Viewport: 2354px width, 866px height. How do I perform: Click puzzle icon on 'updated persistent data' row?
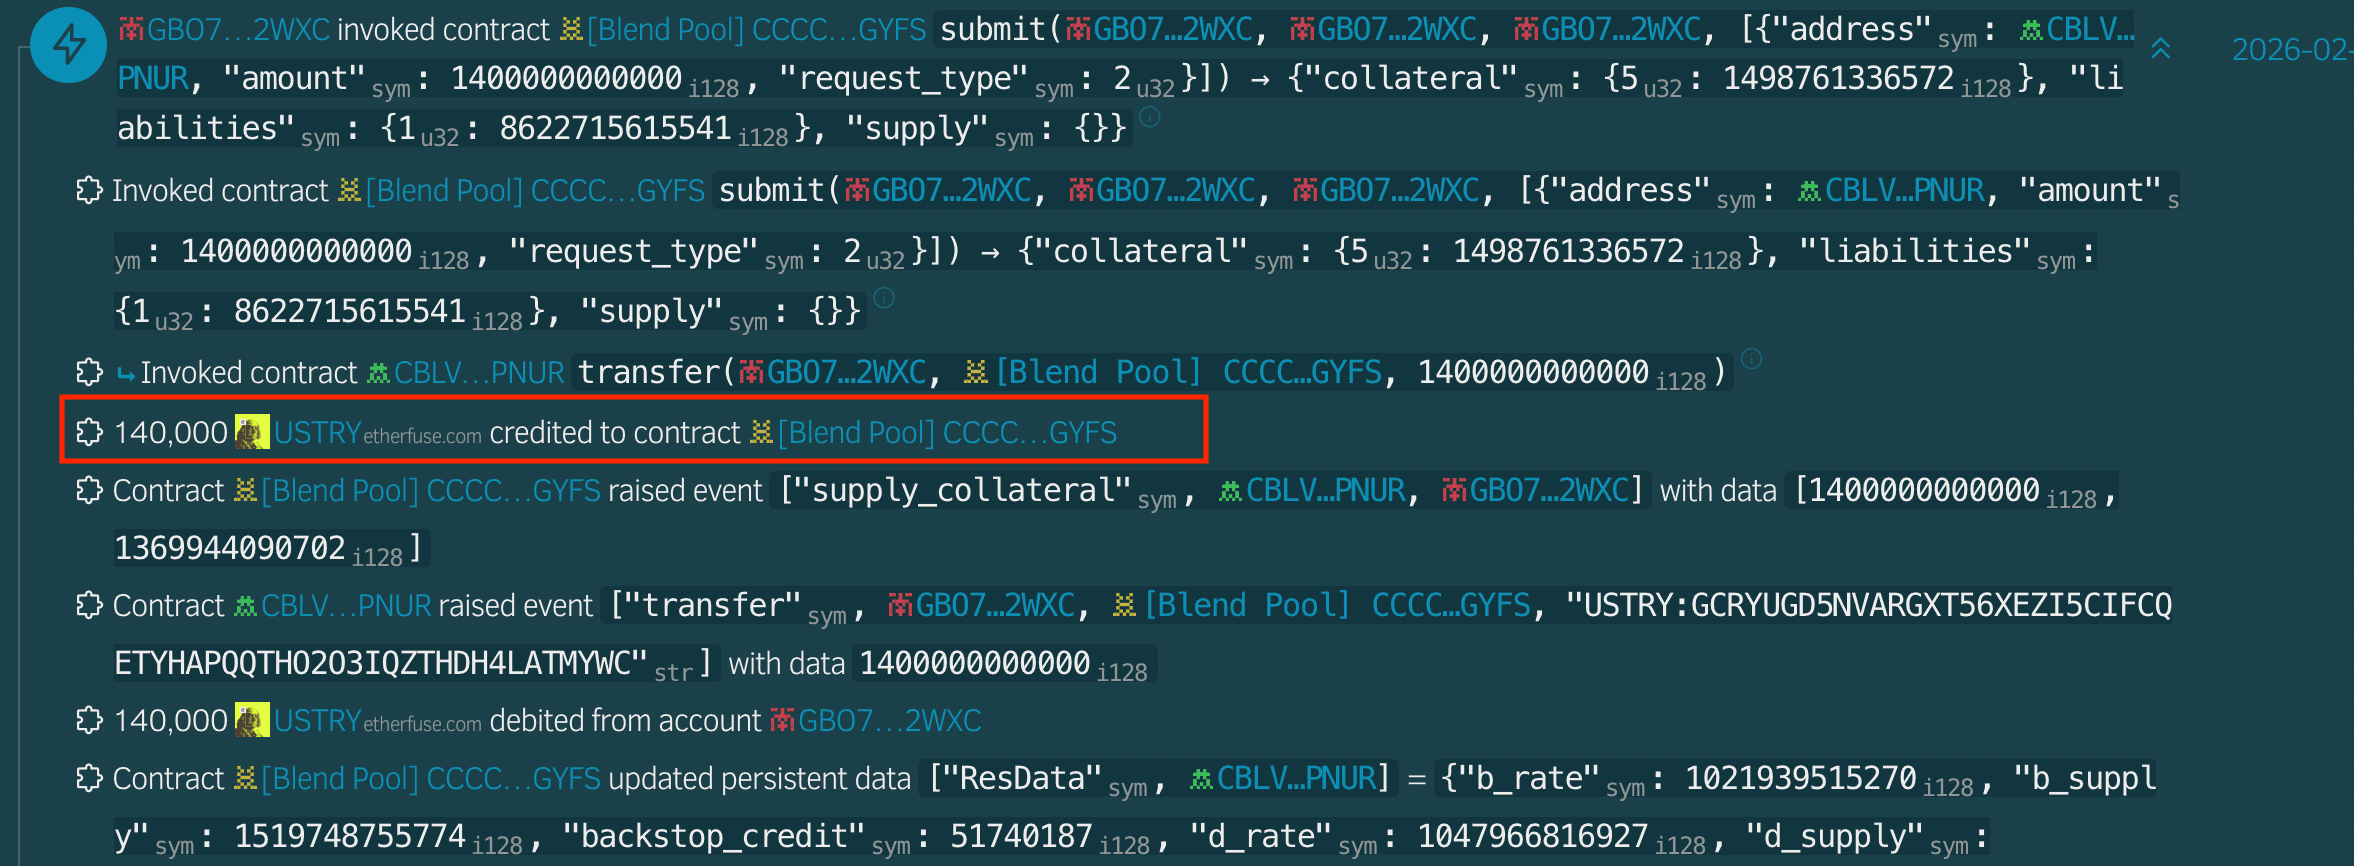(x=90, y=778)
